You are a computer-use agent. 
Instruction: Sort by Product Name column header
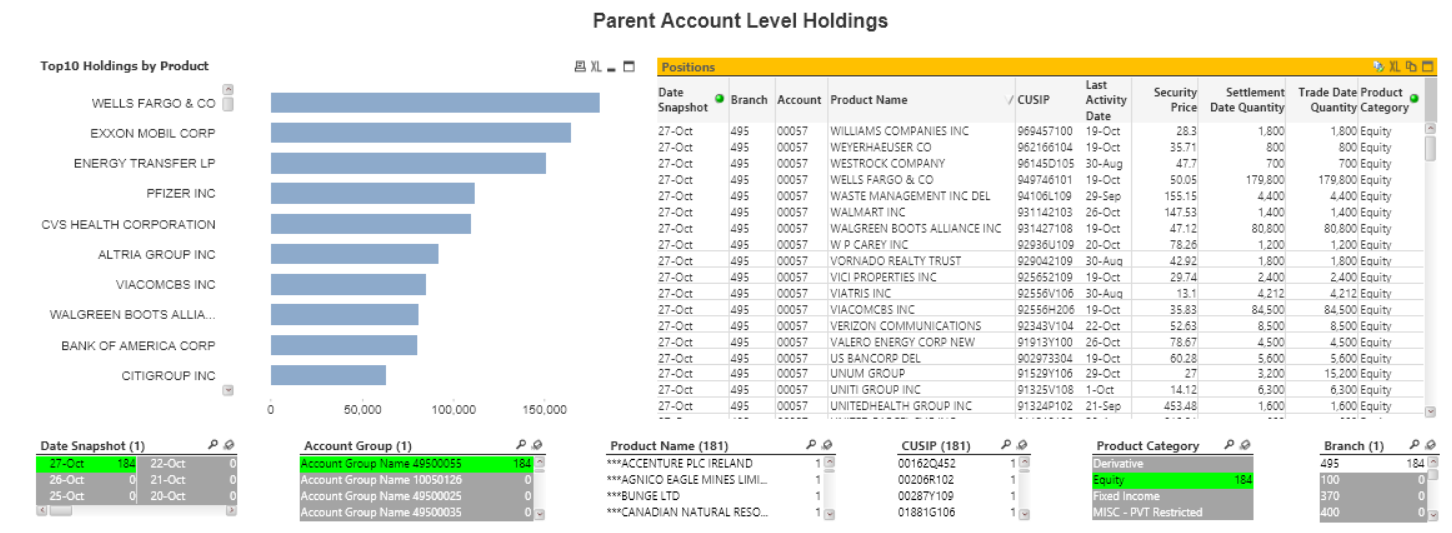[868, 100]
